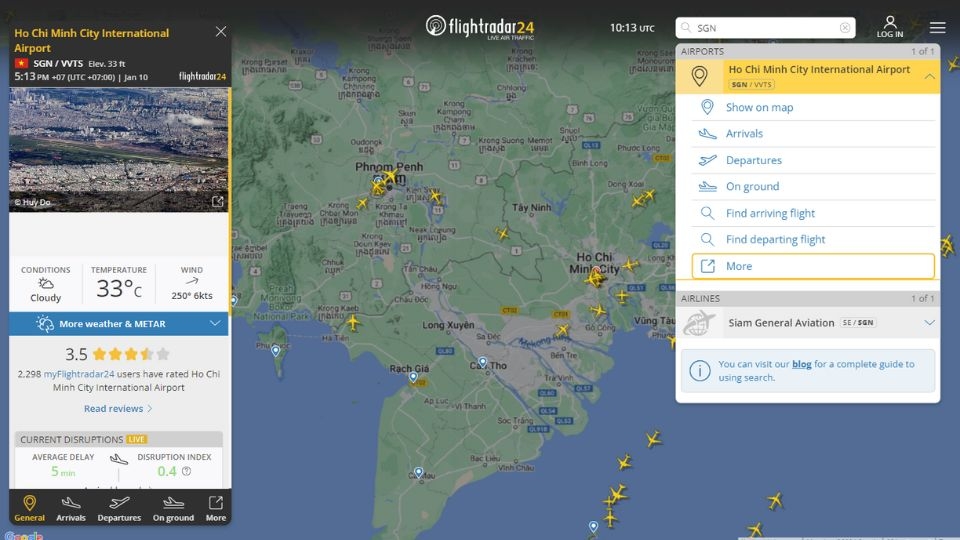
Task: Select Departures in search dropdown
Action: [x=813, y=160]
